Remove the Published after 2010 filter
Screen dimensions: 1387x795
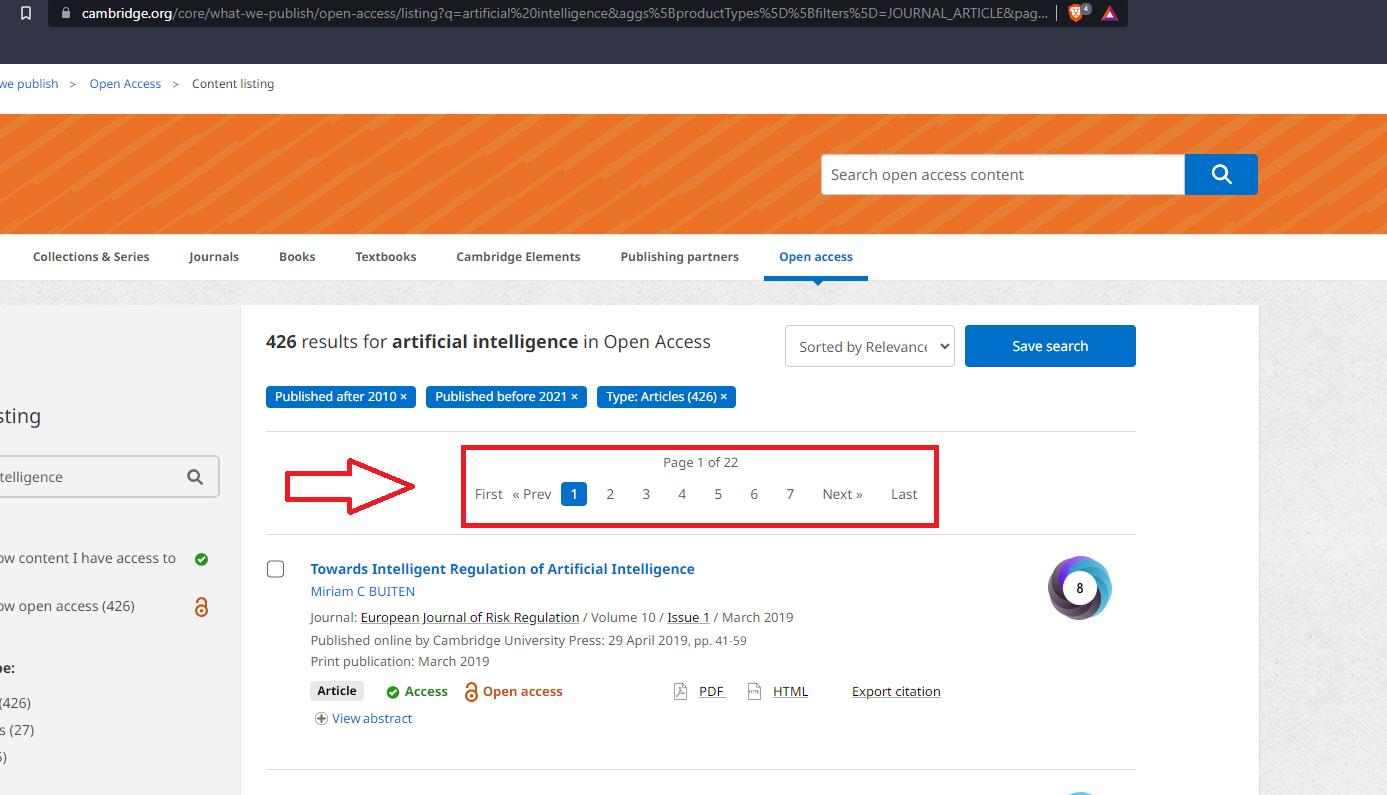click(404, 397)
